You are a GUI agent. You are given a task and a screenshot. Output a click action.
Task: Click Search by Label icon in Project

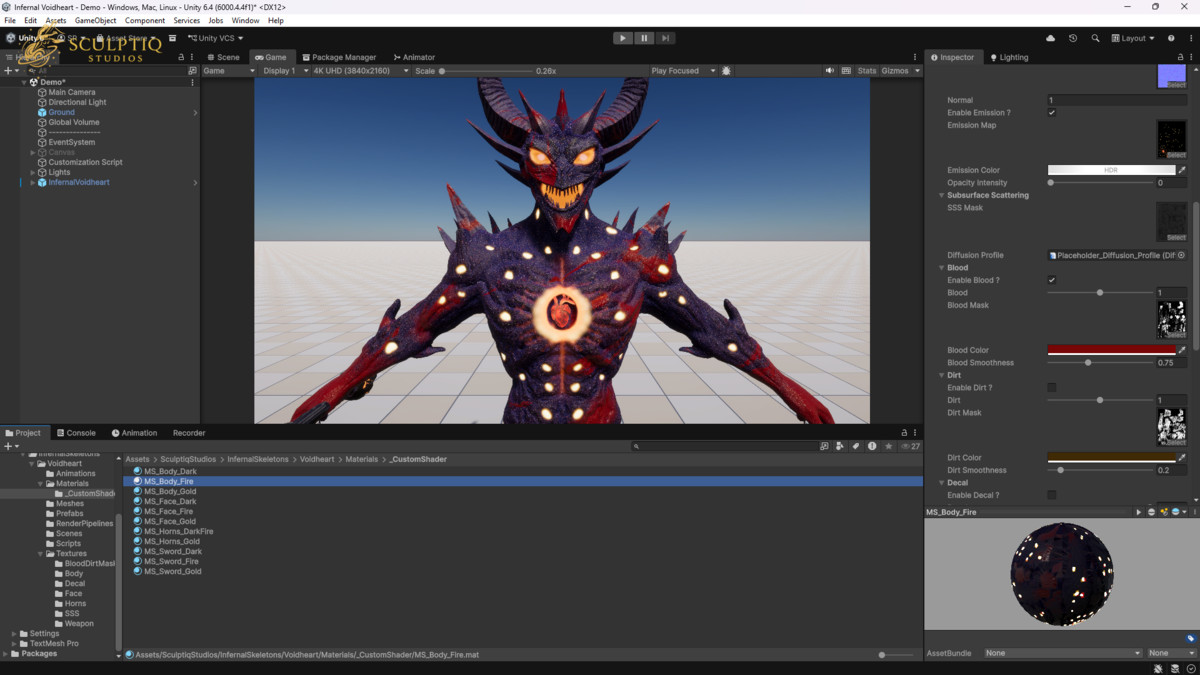coord(856,447)
